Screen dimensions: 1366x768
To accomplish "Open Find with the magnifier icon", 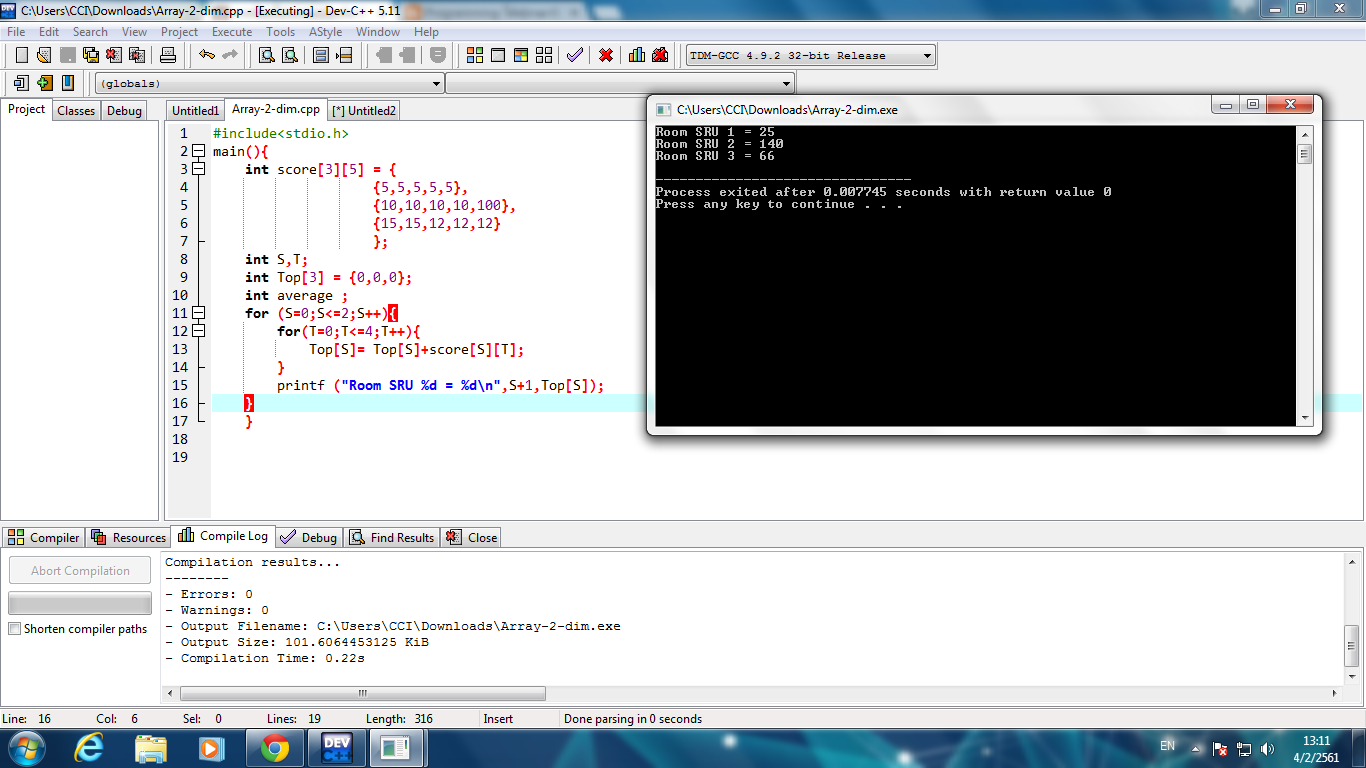I will pyautogui.click(x=267, y=55).
